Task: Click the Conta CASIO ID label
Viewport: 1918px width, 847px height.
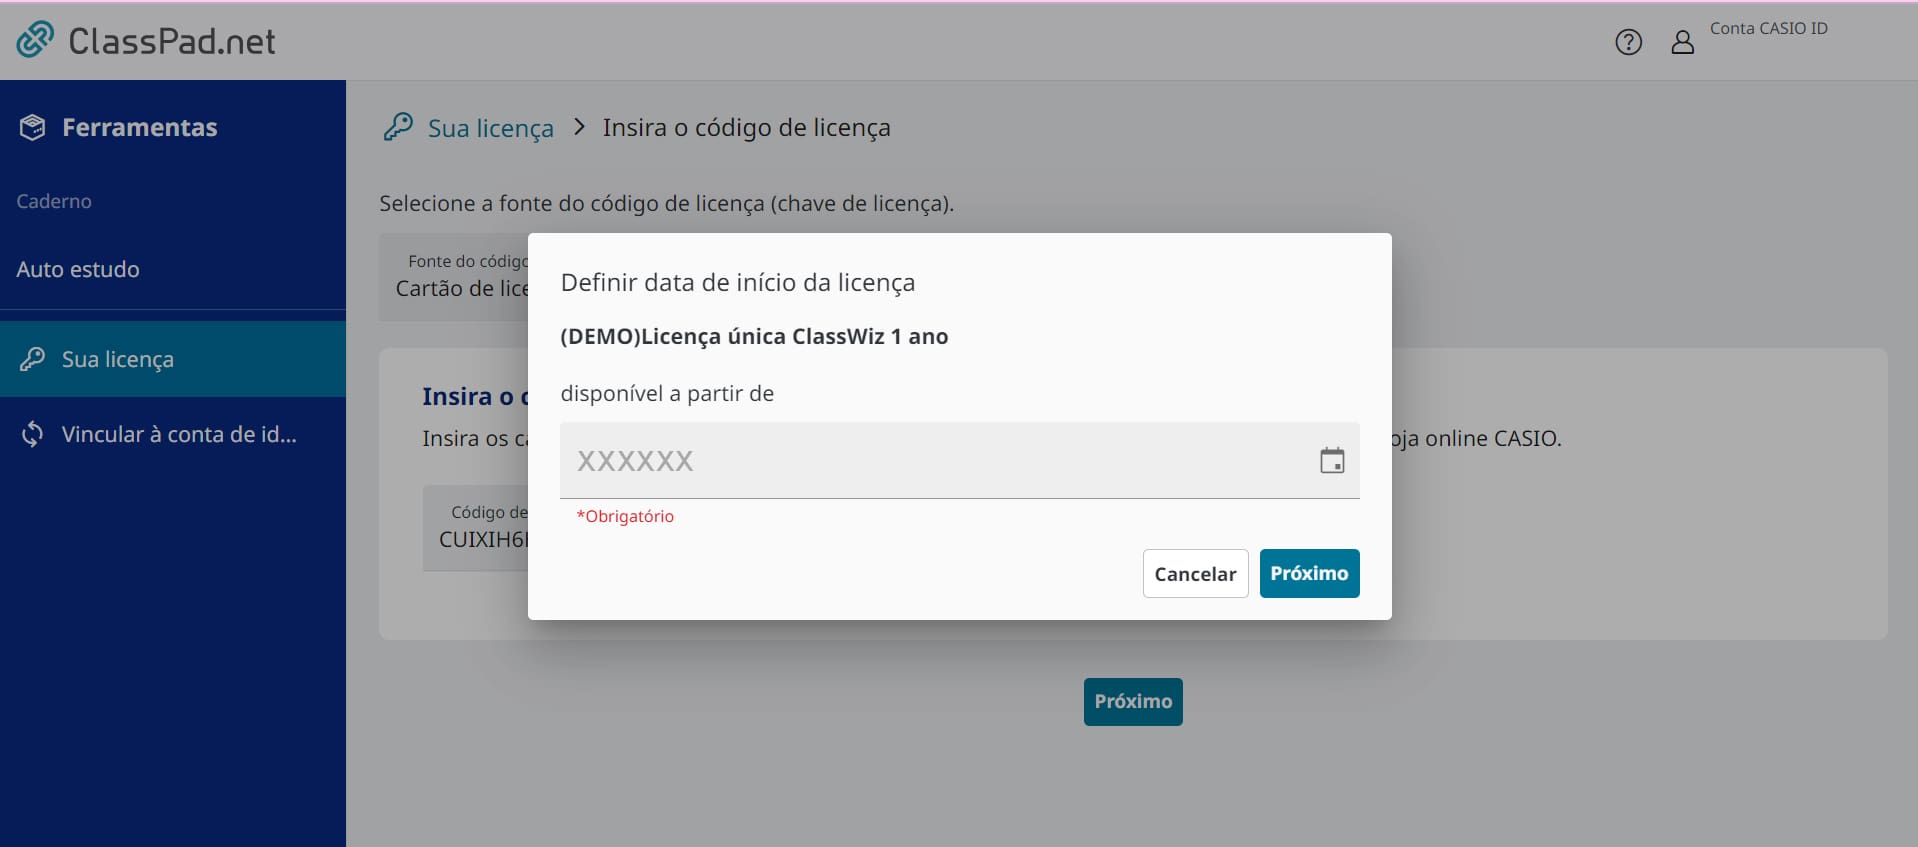Action: 1768,28
